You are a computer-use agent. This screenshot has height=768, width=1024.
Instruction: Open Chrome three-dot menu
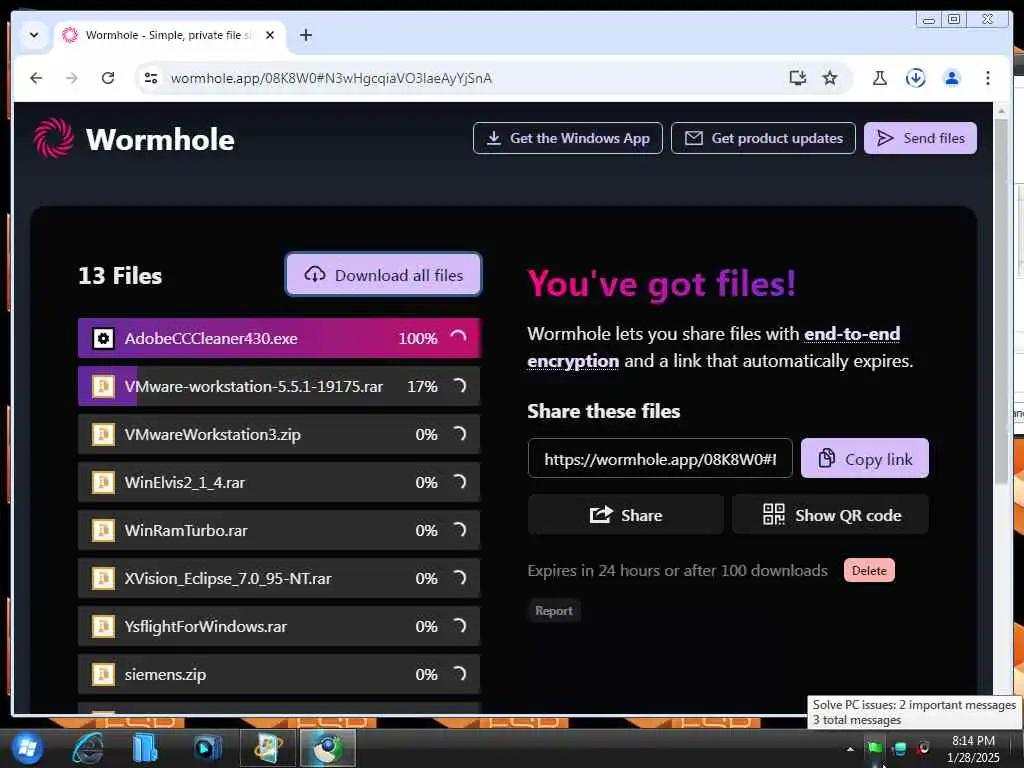click(987, 78)
